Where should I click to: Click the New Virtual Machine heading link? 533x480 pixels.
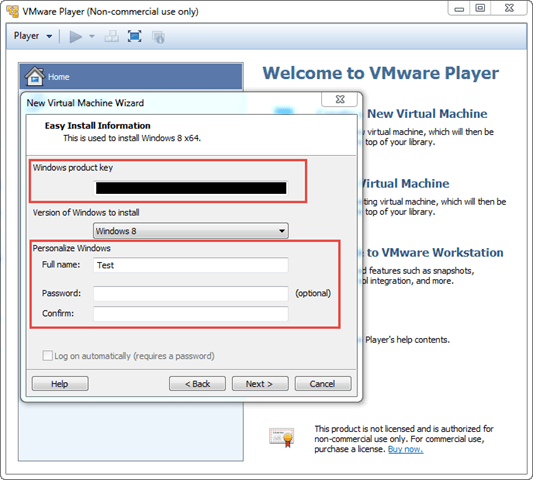(x=427, y=114)
